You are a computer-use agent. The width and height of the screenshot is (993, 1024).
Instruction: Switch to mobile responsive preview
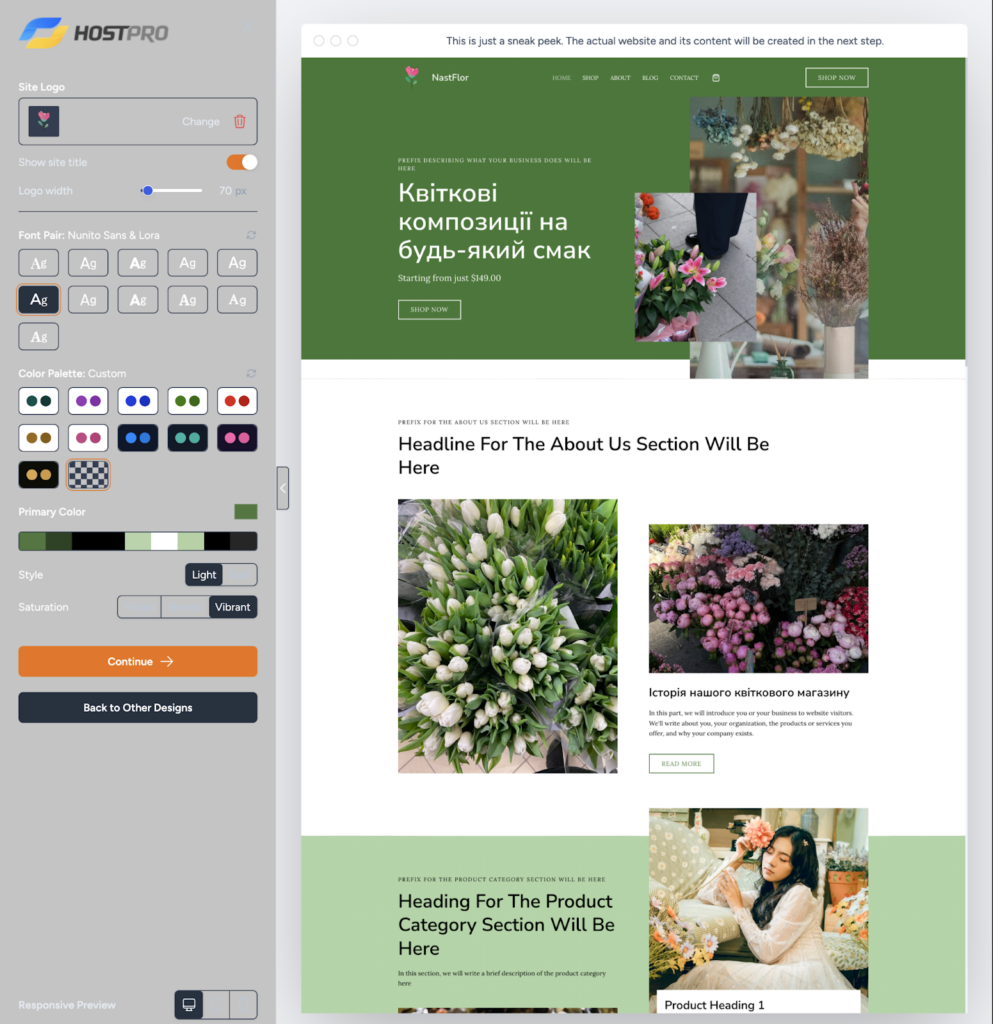[244, 1004]
